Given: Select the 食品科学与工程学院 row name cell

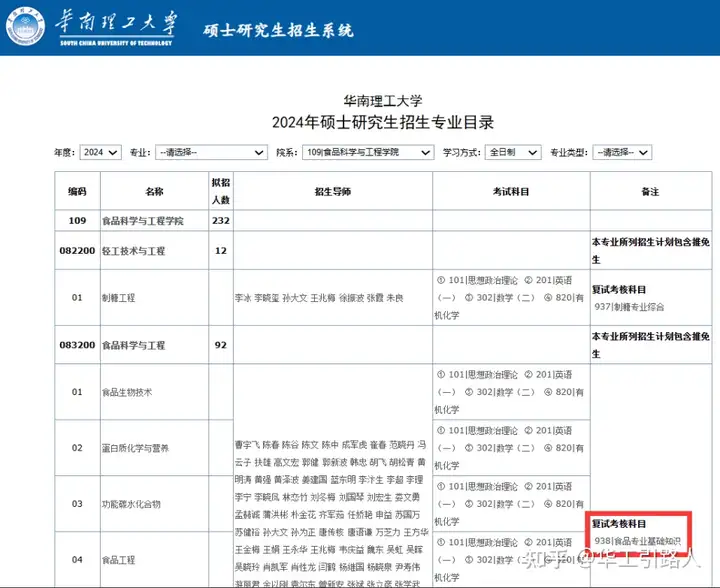Looking at the screenshot, I should [154, 221].
